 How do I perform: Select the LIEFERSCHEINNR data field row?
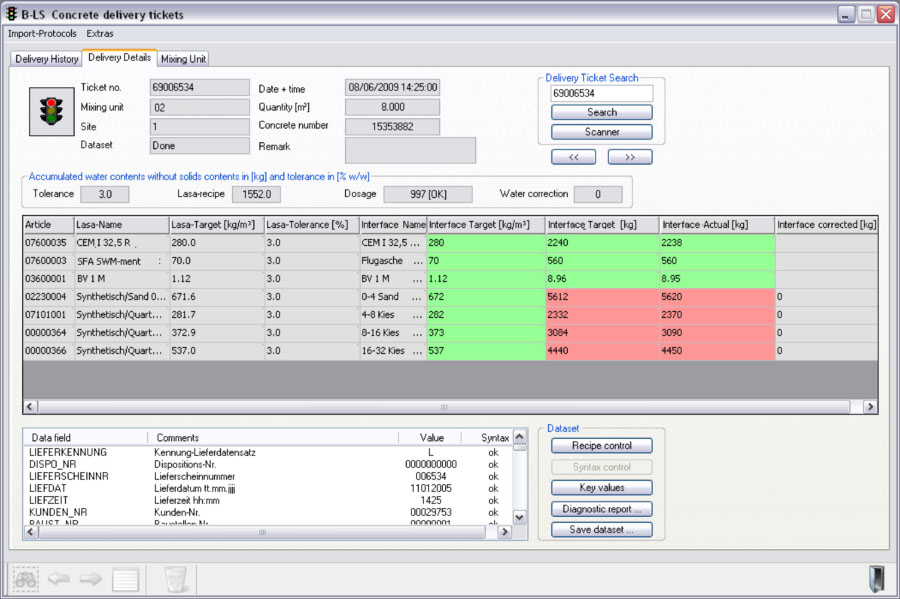(267, 477)
